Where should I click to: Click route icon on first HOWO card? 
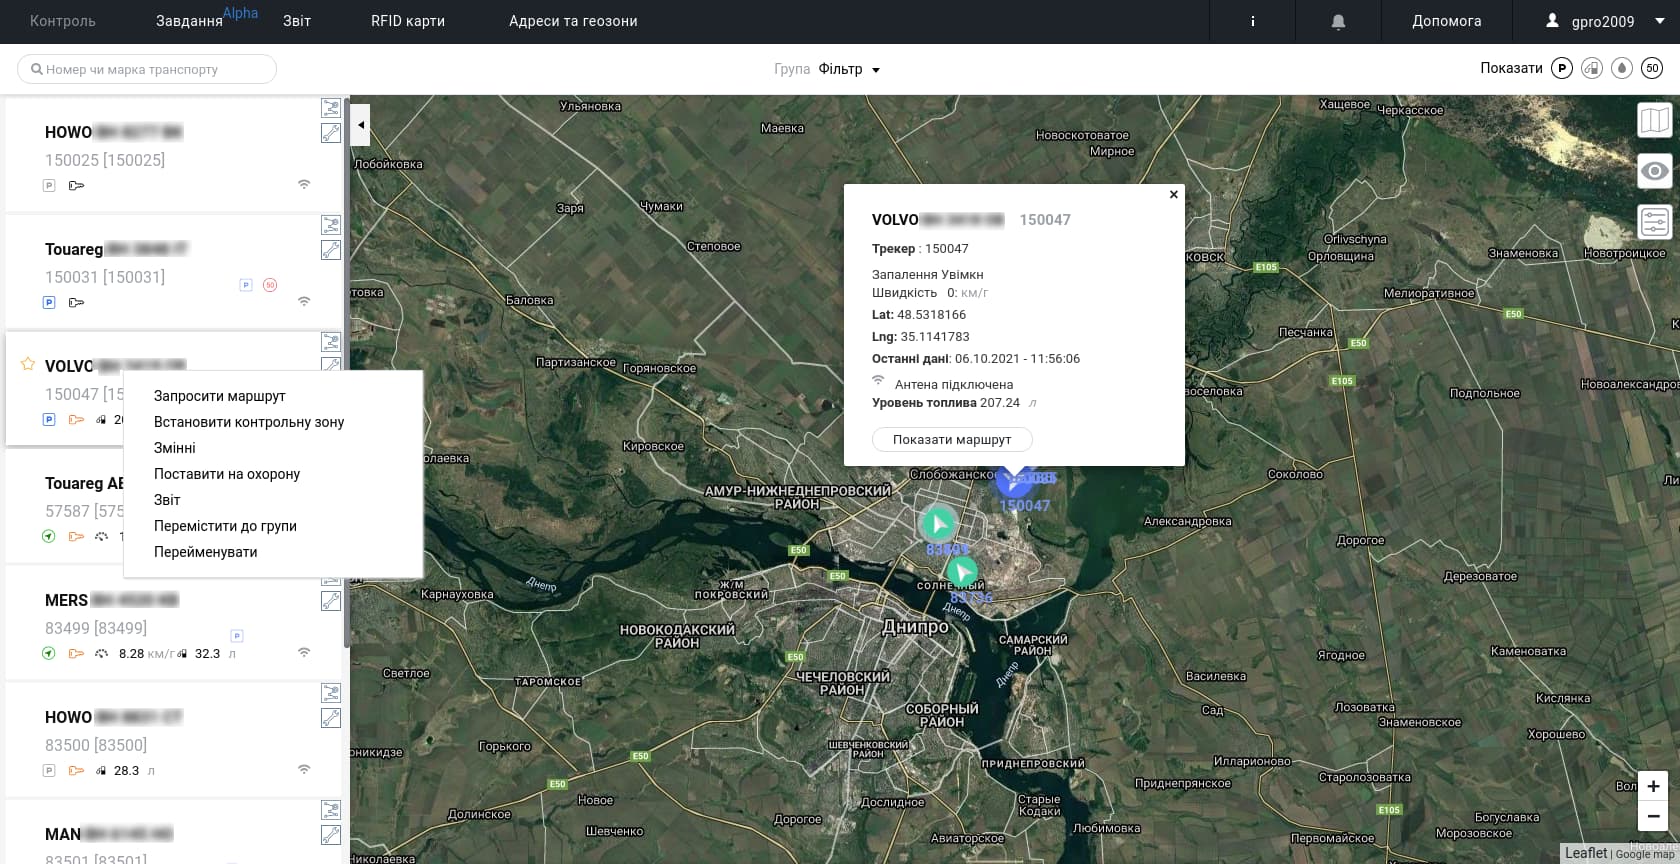coord(331,108)
